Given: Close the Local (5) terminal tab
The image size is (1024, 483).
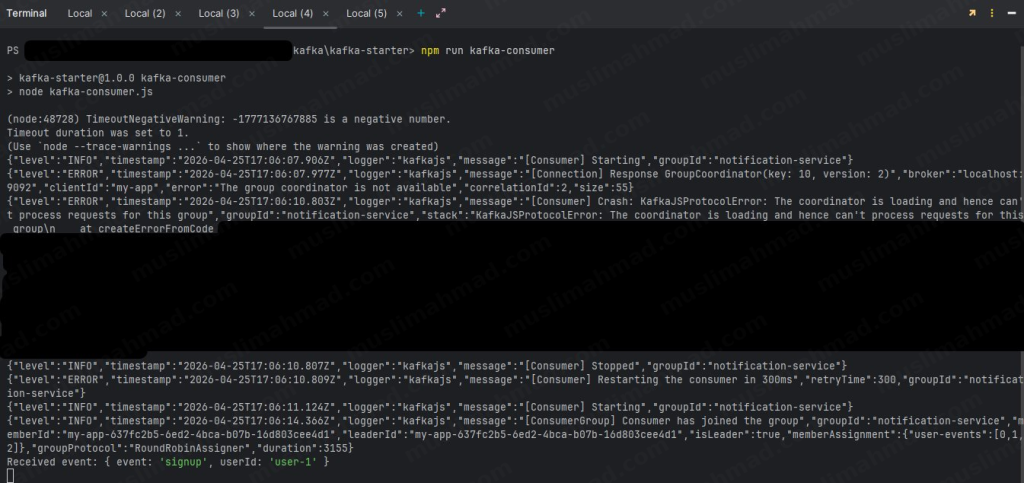Looking at the screenshot, I should [x=400, y=14].
